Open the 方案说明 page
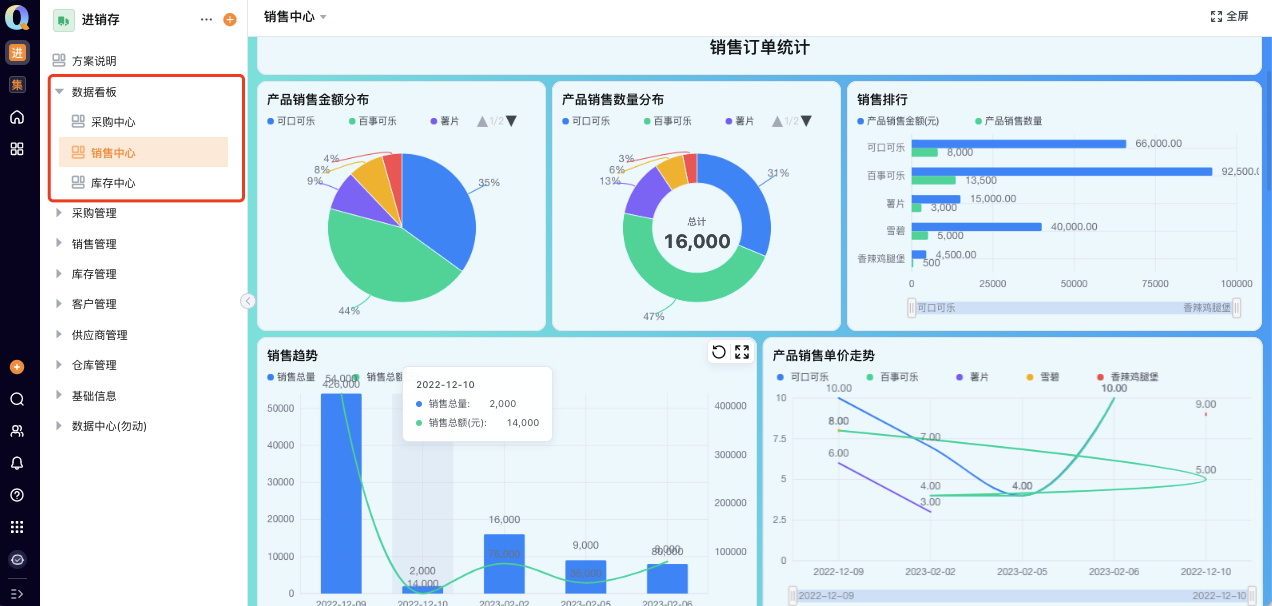Screen dimensions: 1272x606 [93, 61]
